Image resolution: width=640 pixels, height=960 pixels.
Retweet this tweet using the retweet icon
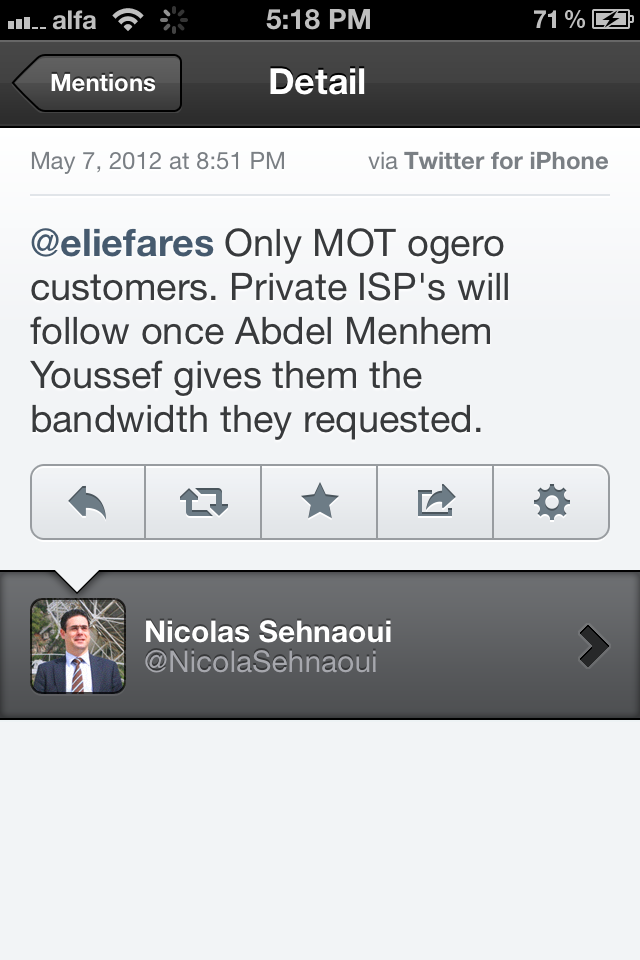tap(204, 502)
